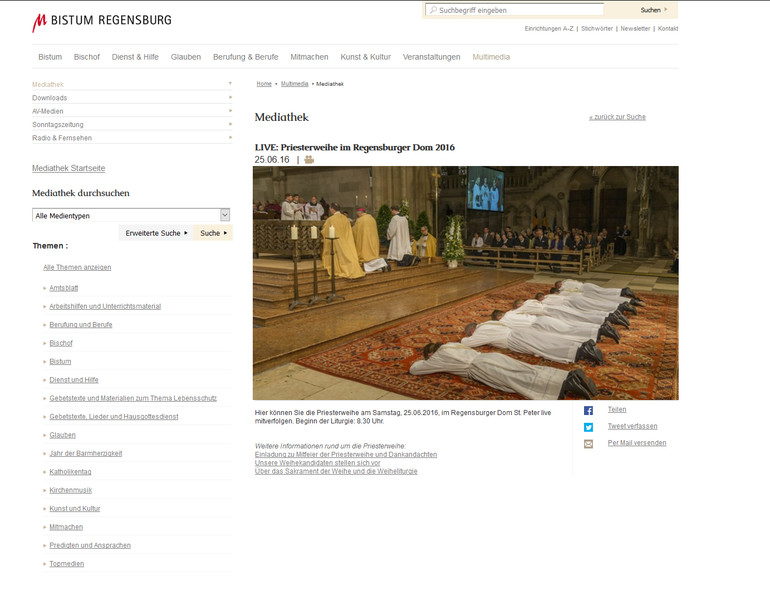Click the Priesterweihe livestream image
Viewport: 770px width, 600px height.
pyautogui.click(x=465, y=283)
